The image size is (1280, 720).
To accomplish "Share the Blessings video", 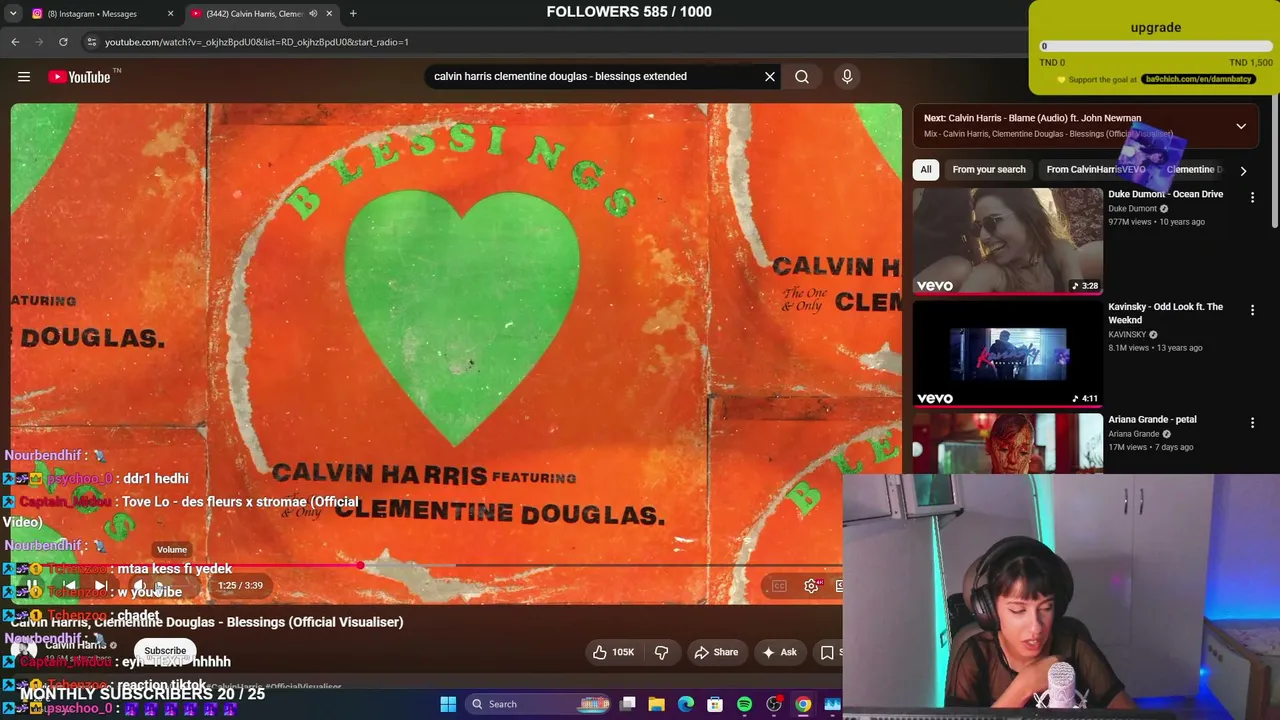I will tap(716, 652).
